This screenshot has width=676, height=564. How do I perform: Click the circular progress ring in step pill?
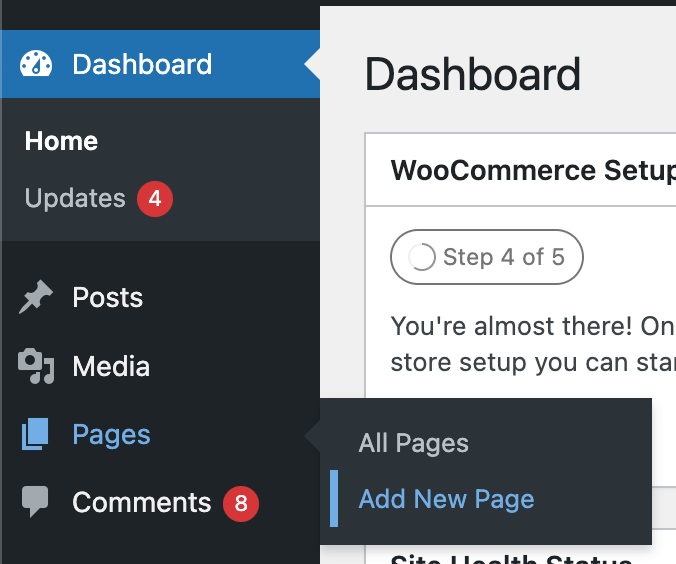(x=421, y=258)
